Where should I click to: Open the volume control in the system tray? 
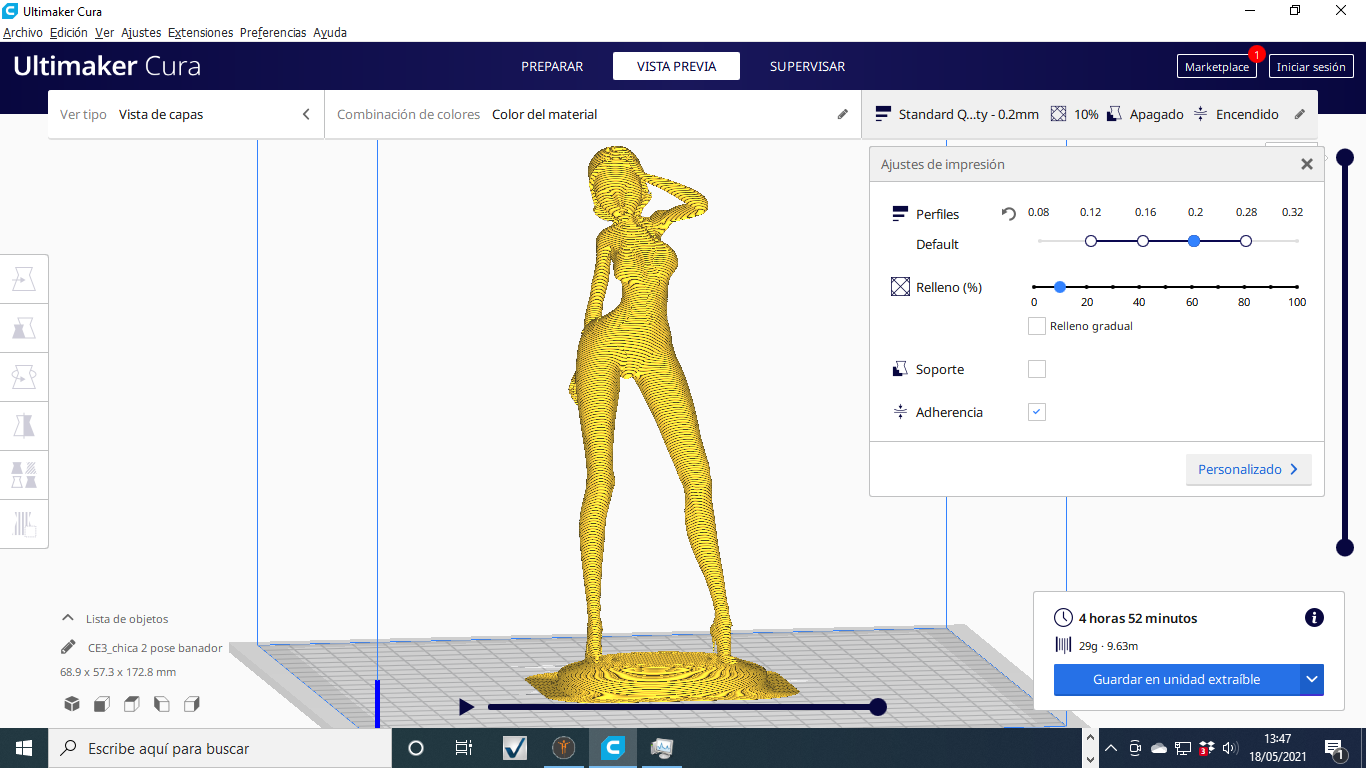(x=1231, y=748)
